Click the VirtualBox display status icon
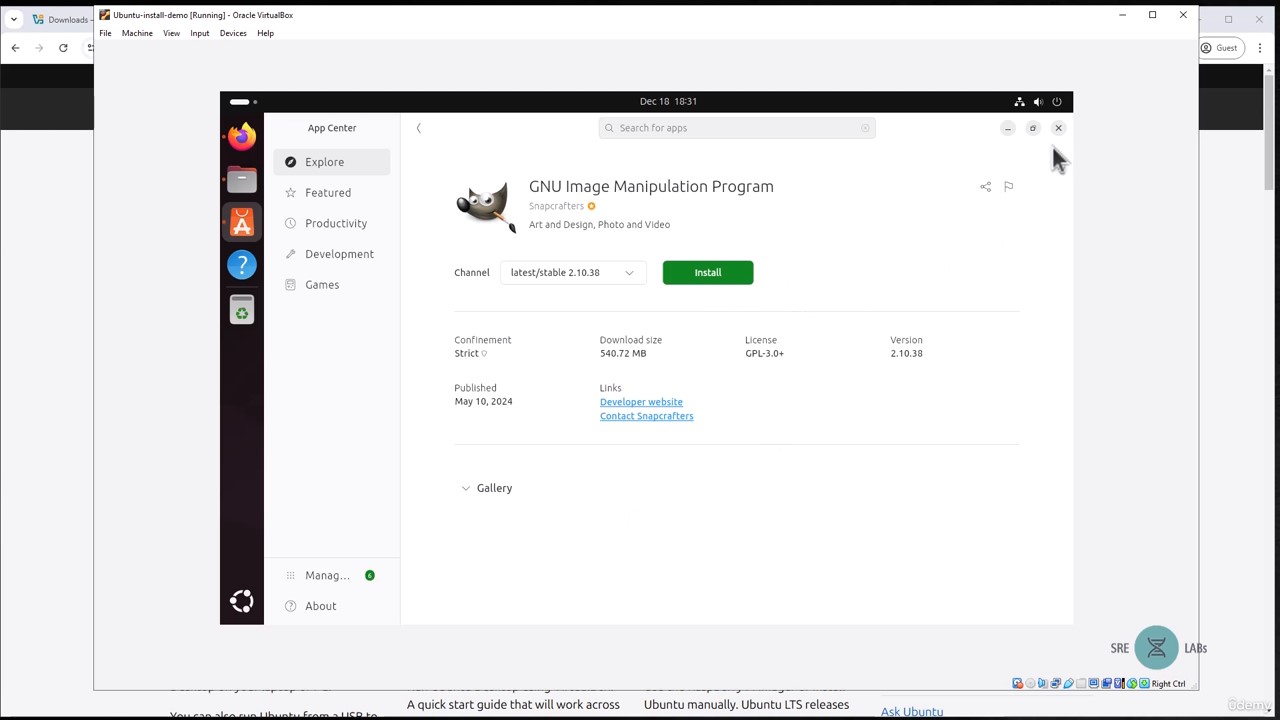This screenshot has height=720, width=1280. 1093,683
